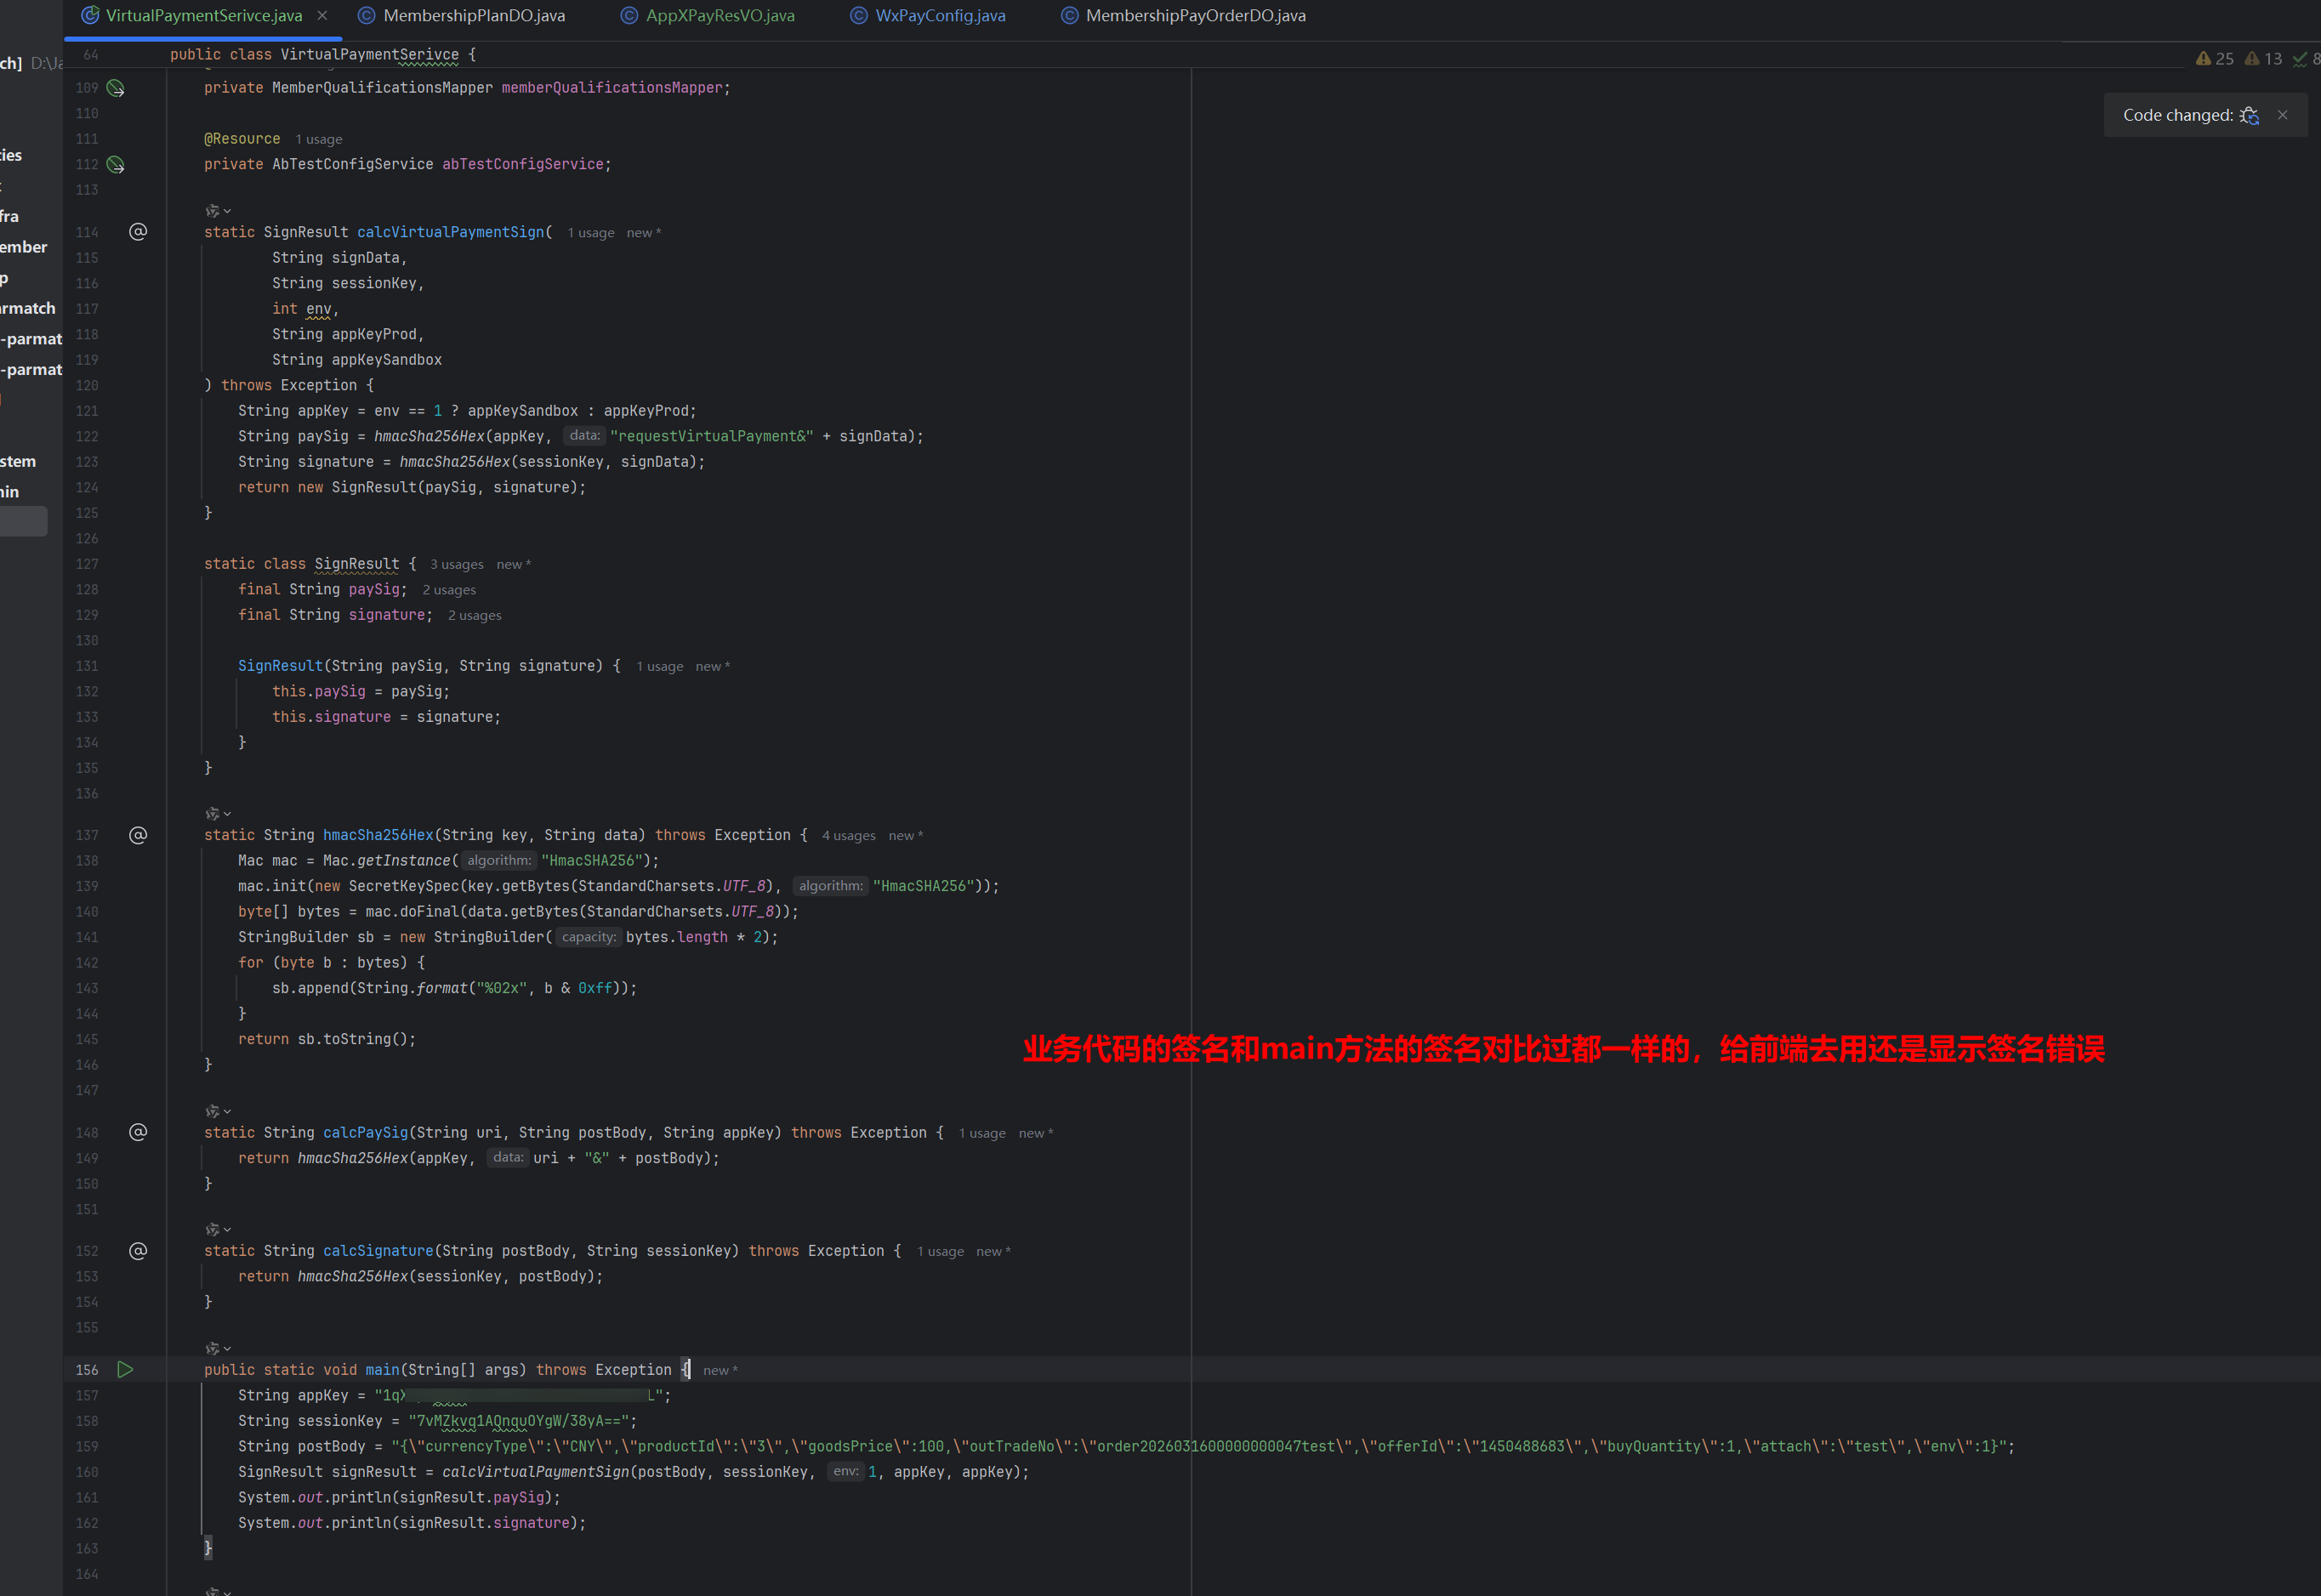Click the @ gutter icon at calcVirtualPaymentSign
The height and width of the screenshot is (1596, 2321).
[138, 232]
